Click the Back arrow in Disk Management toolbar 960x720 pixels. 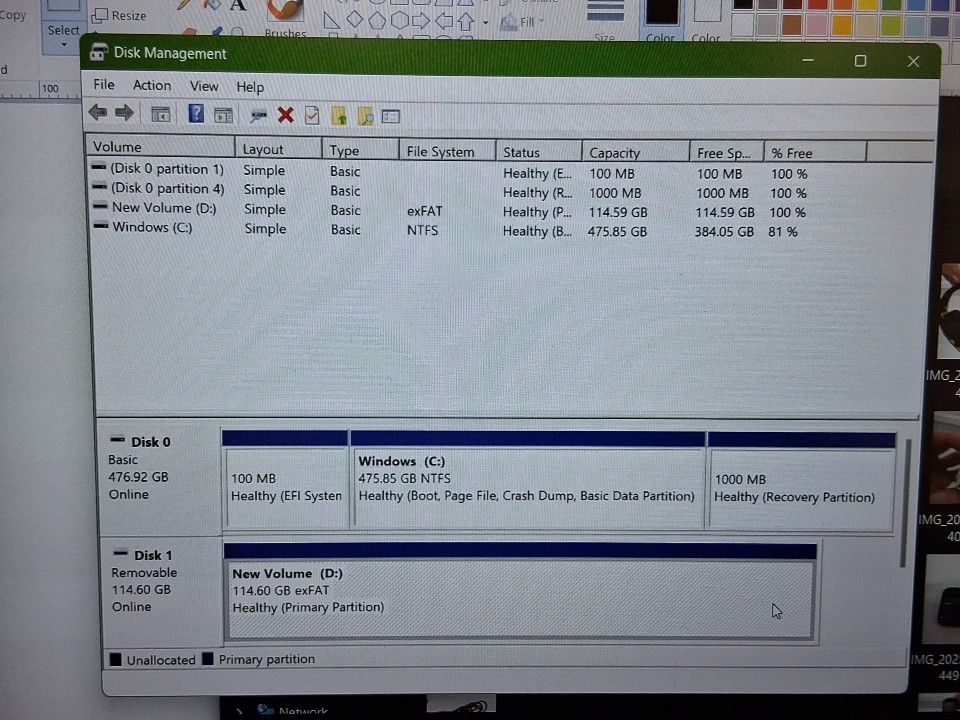[98, 113]
